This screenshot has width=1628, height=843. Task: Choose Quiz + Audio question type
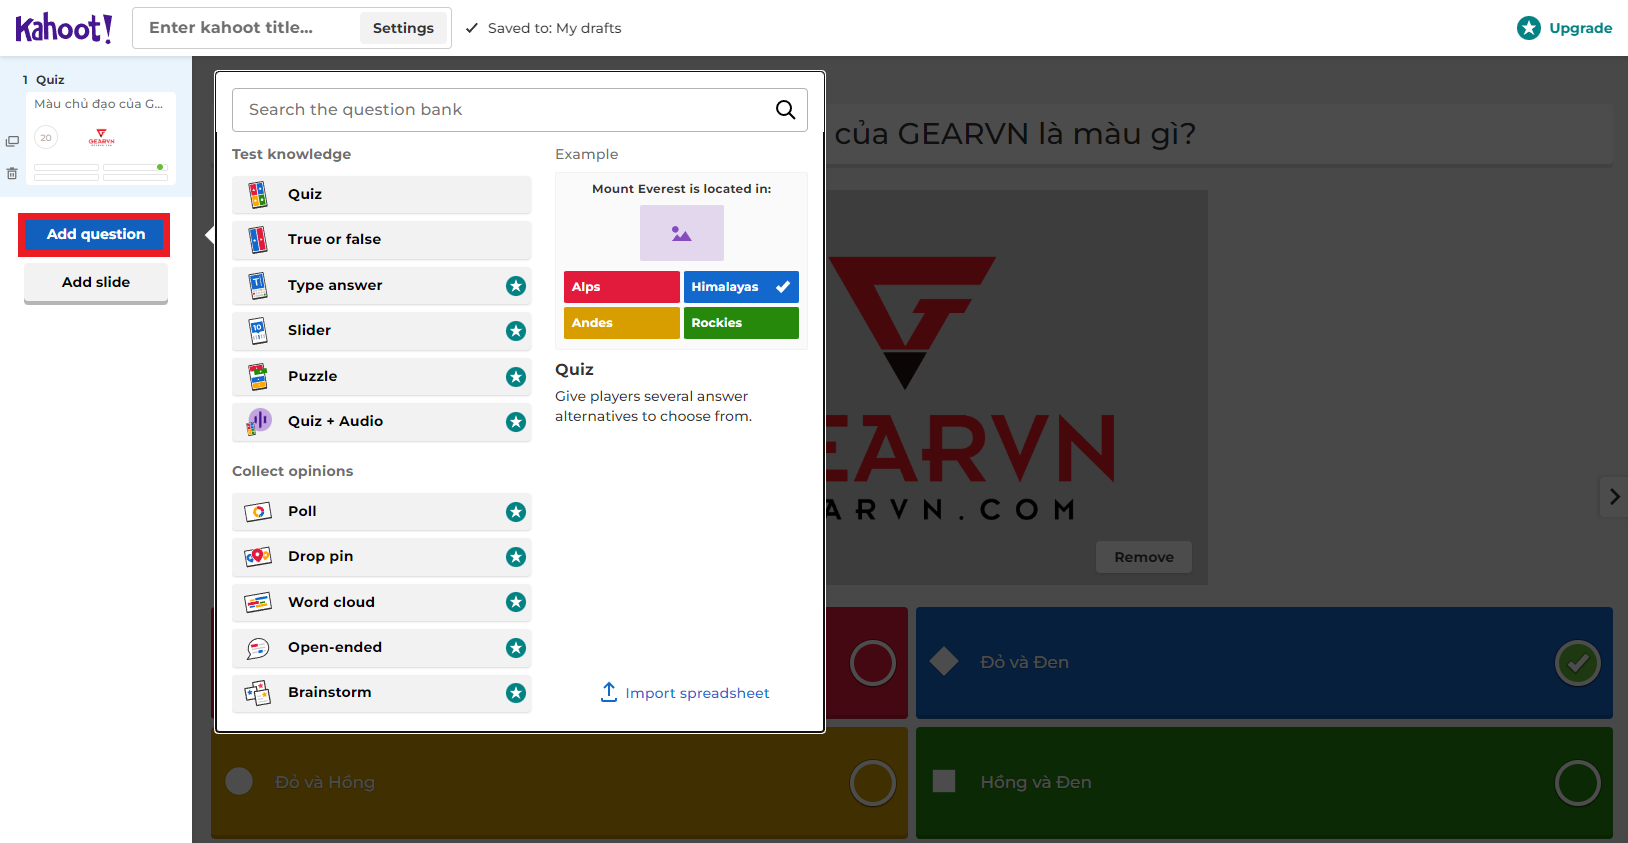tap(382, 422)
